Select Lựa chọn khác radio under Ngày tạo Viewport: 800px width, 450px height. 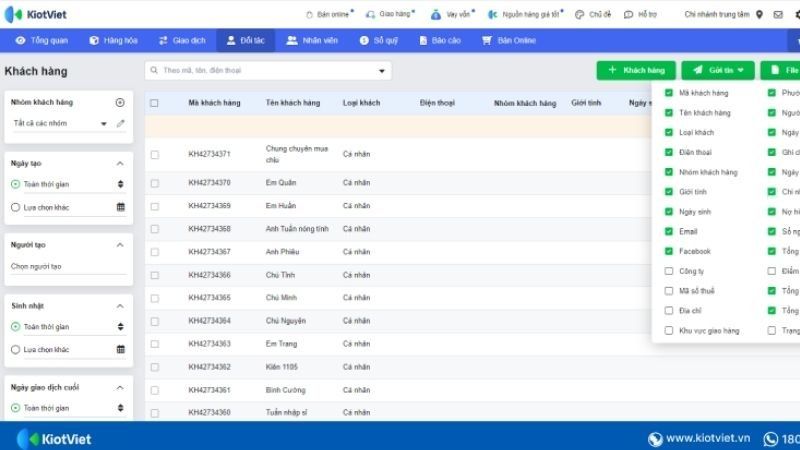(15, 207)
